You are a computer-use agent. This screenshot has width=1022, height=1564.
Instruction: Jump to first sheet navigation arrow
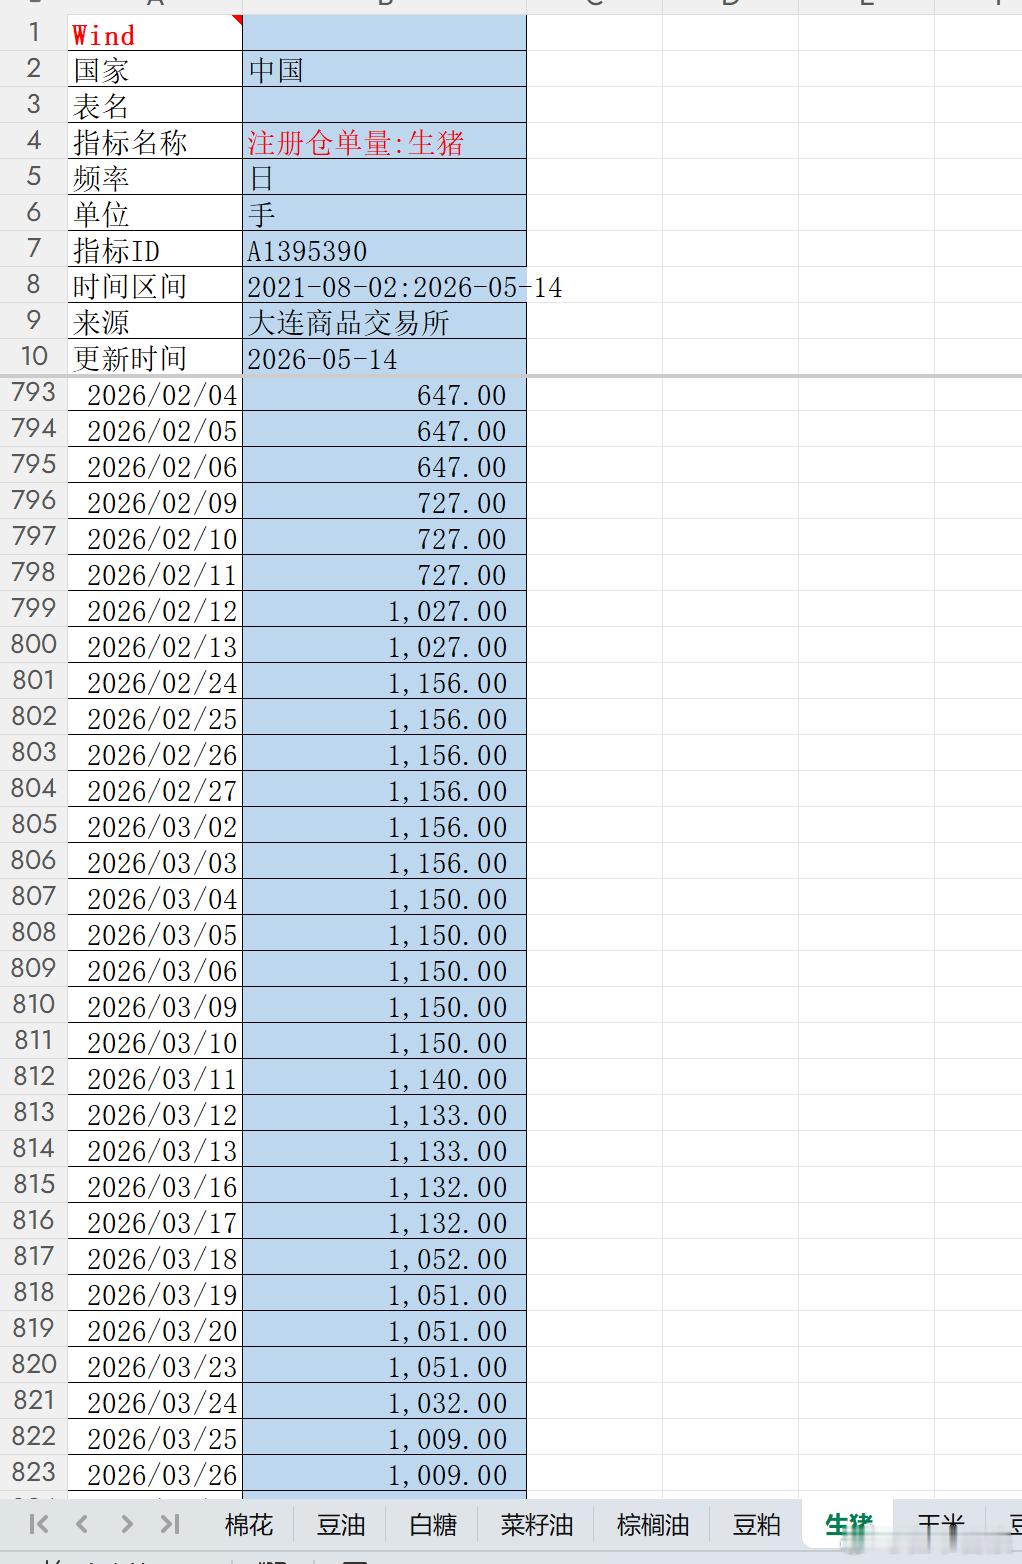(x=39, y=1524)
